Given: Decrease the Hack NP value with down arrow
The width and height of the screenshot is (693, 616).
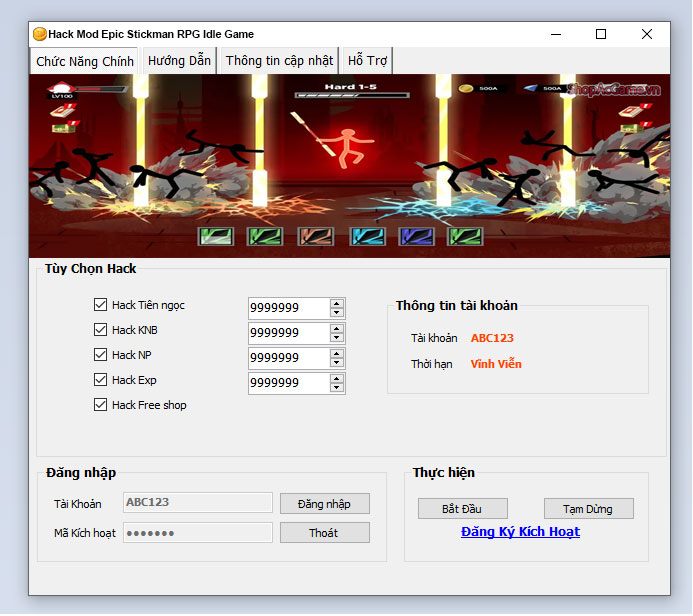Looking at the screenshot, I should click(337, 363).
